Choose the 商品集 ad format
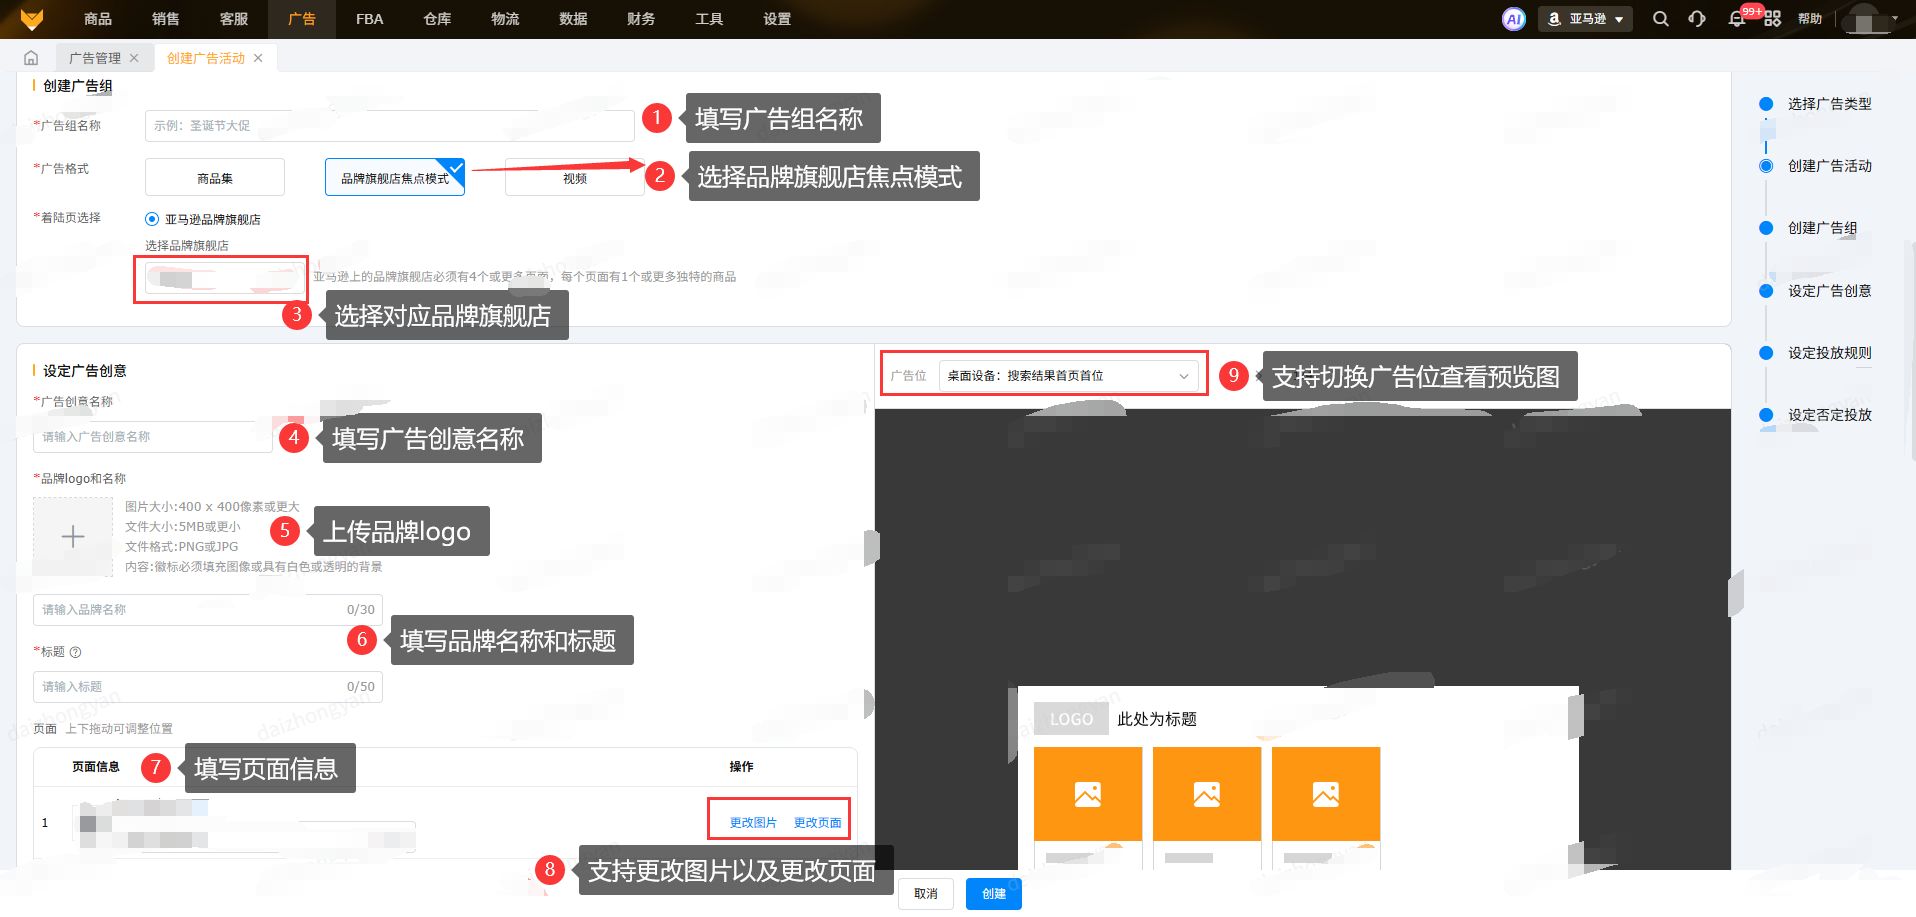Screen dimensions: 1916x917 (215, 178)
